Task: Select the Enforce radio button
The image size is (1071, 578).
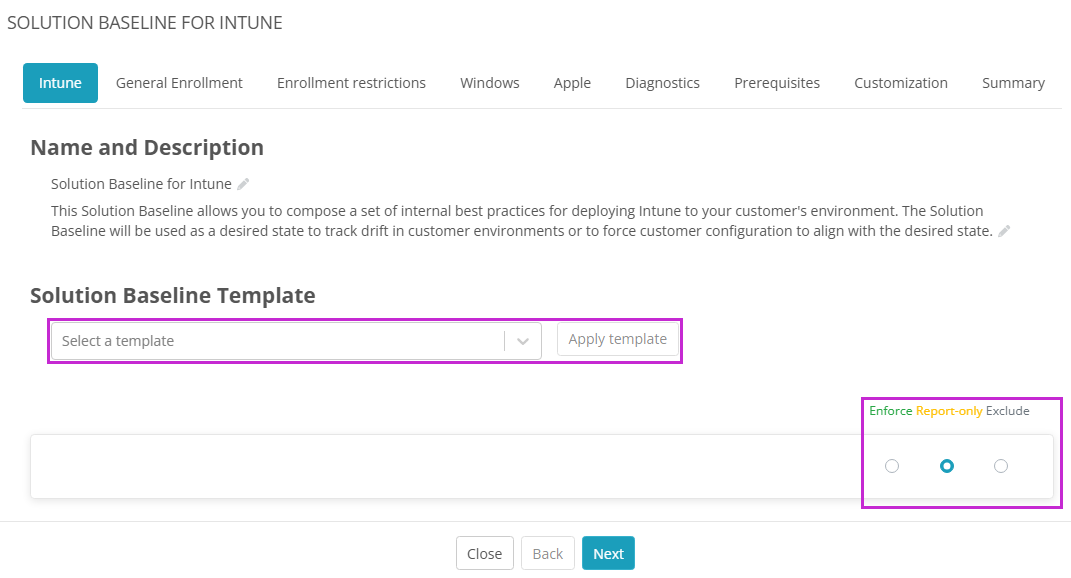Action: click(x=892, y=466)
